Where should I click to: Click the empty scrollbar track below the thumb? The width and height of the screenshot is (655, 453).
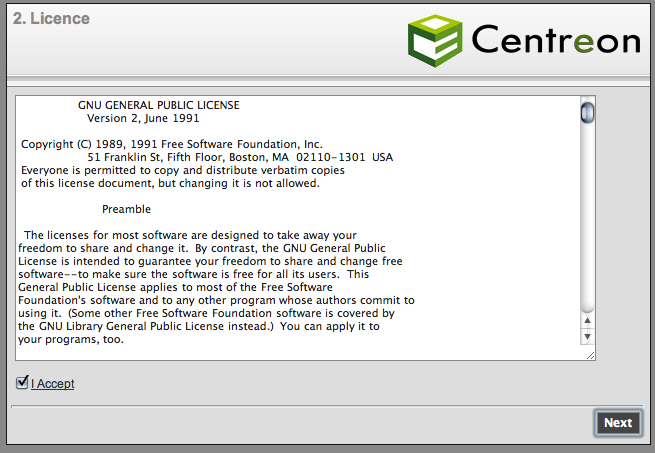click(588, 220)
